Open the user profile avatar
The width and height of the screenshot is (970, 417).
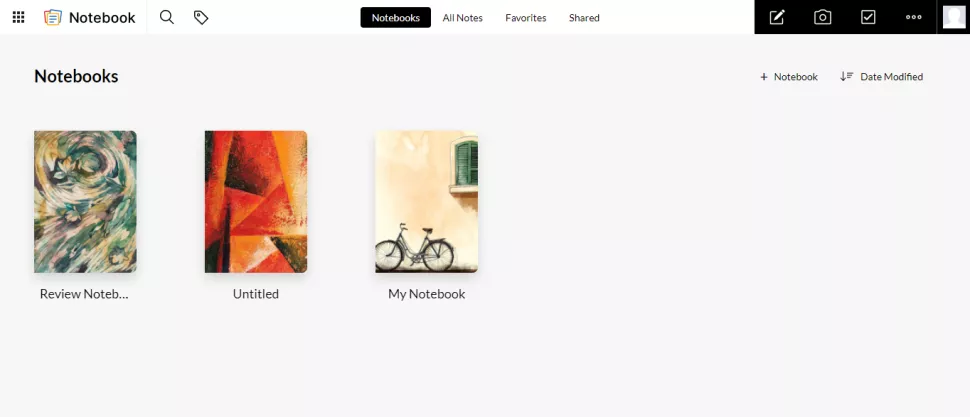(953, 17)
